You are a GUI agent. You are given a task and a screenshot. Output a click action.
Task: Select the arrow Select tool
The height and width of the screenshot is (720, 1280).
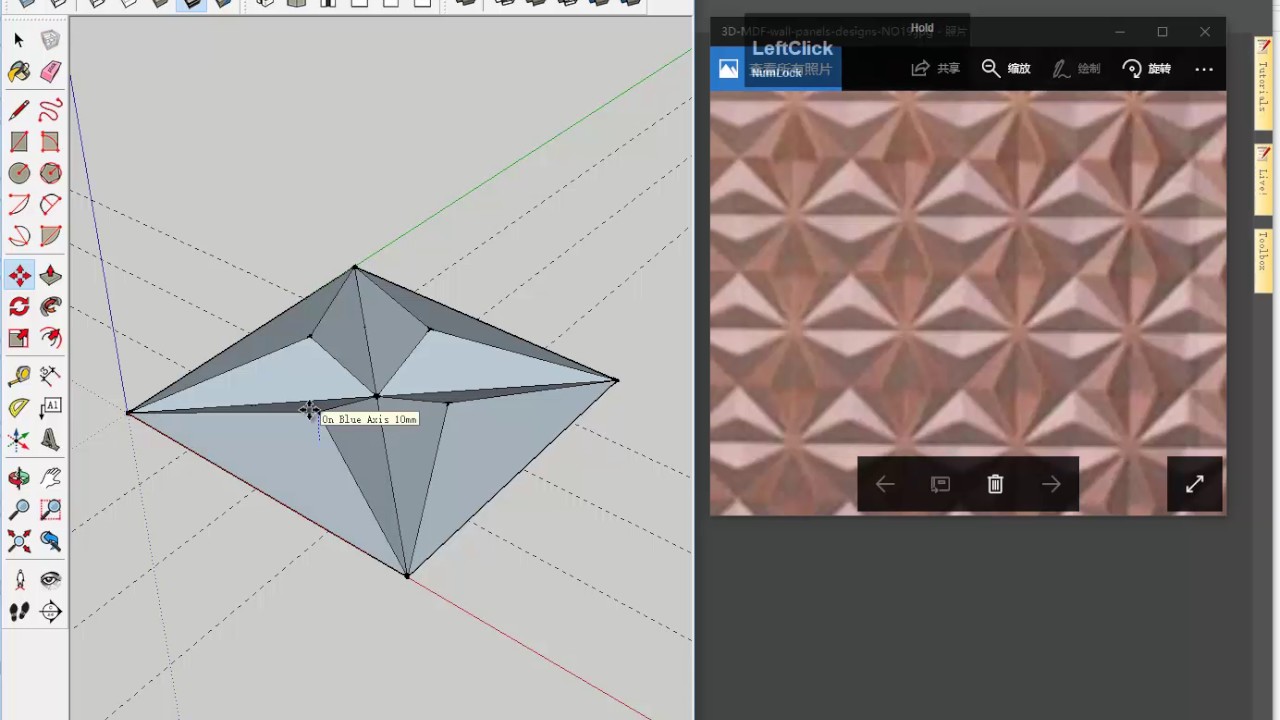(x=19, y=40)
